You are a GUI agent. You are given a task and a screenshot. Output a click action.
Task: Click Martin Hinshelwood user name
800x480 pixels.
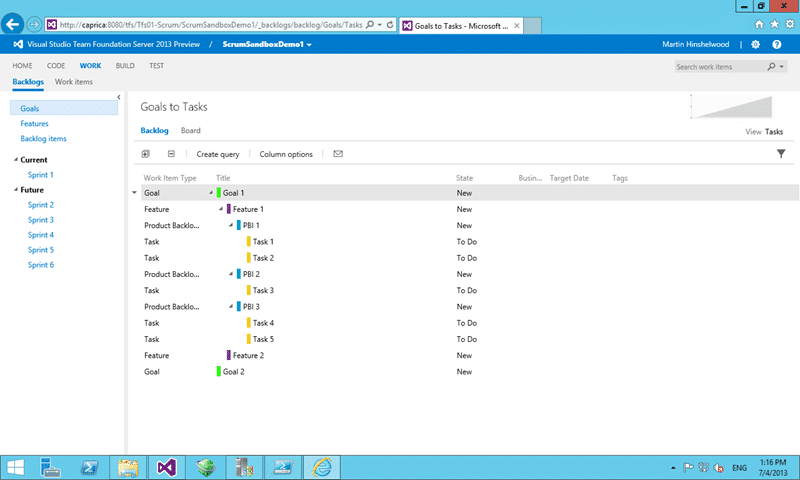(696, 44)
